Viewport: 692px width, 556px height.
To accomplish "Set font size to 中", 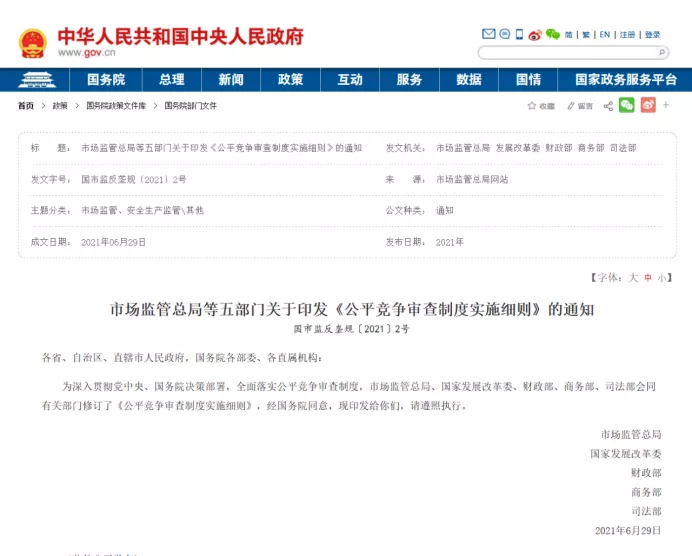I will pyautogui.click(x=648, y=278).
